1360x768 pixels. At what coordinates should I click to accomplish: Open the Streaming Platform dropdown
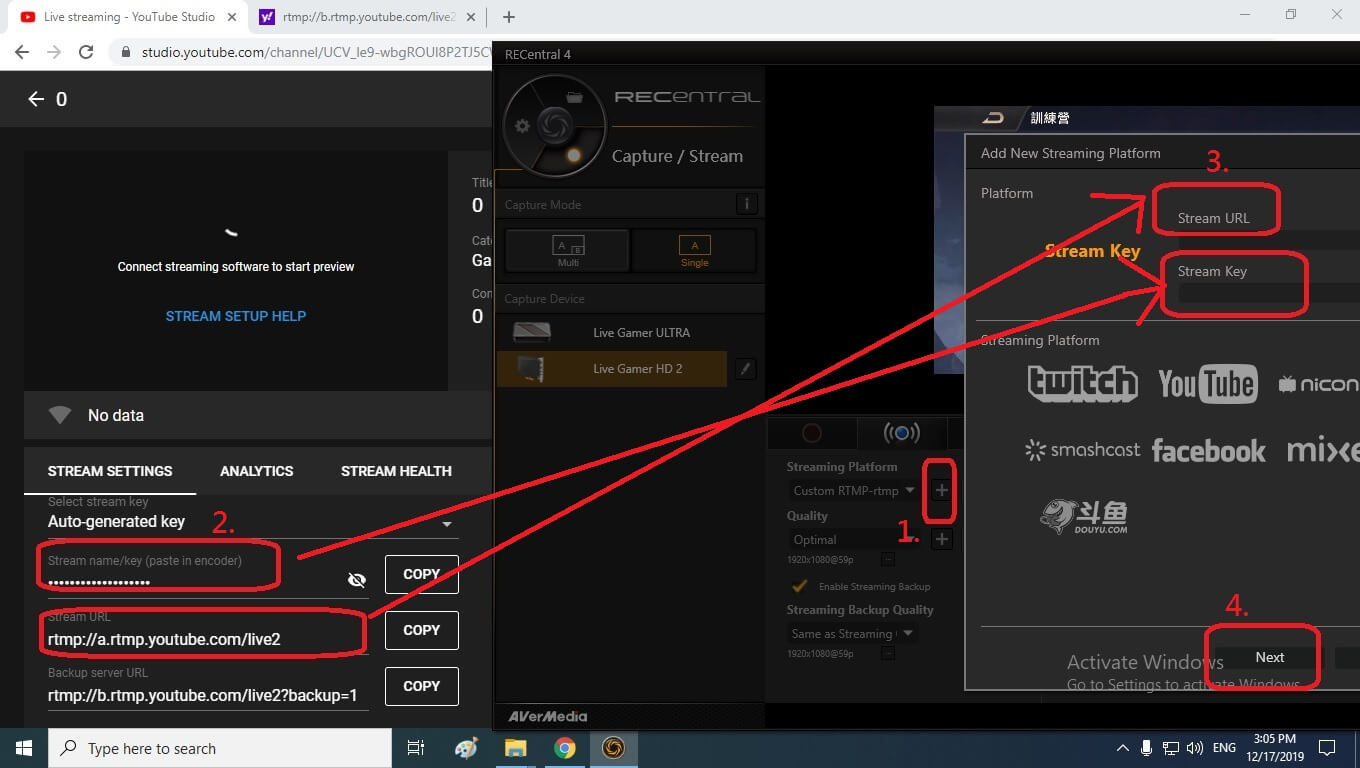click(x=853, y=491)
